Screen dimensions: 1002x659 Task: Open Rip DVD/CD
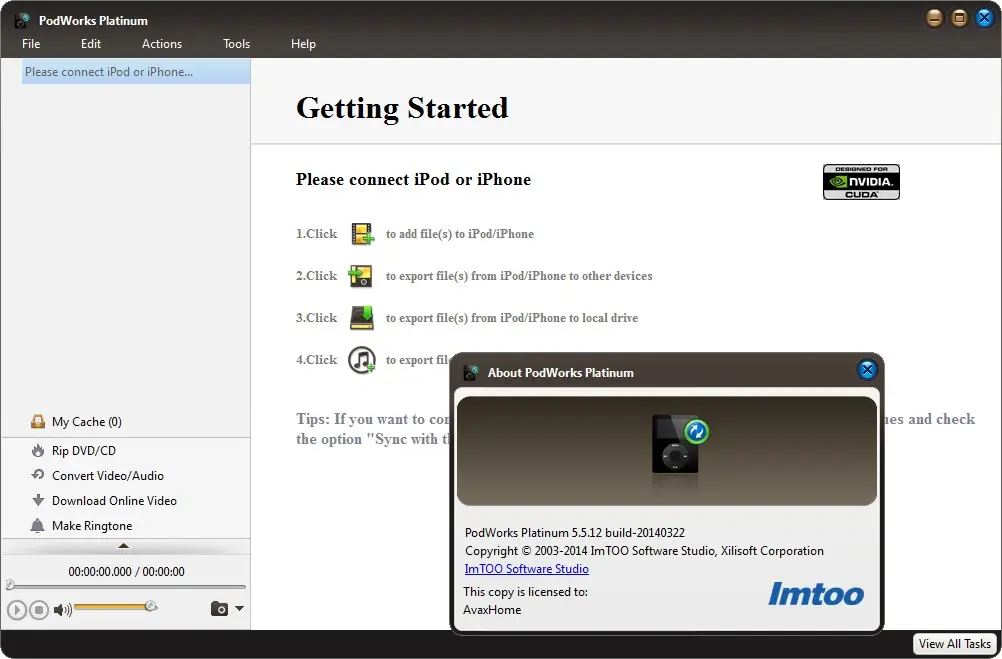[x=84, y=451]
